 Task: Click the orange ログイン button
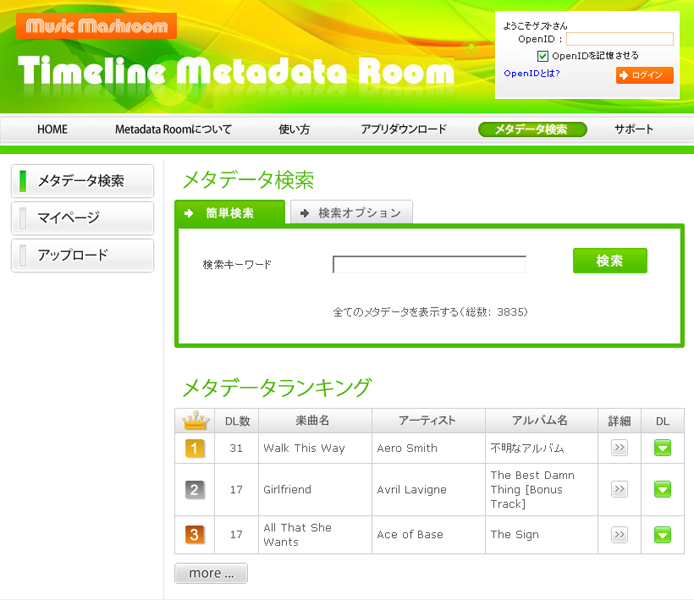(645, 75)
